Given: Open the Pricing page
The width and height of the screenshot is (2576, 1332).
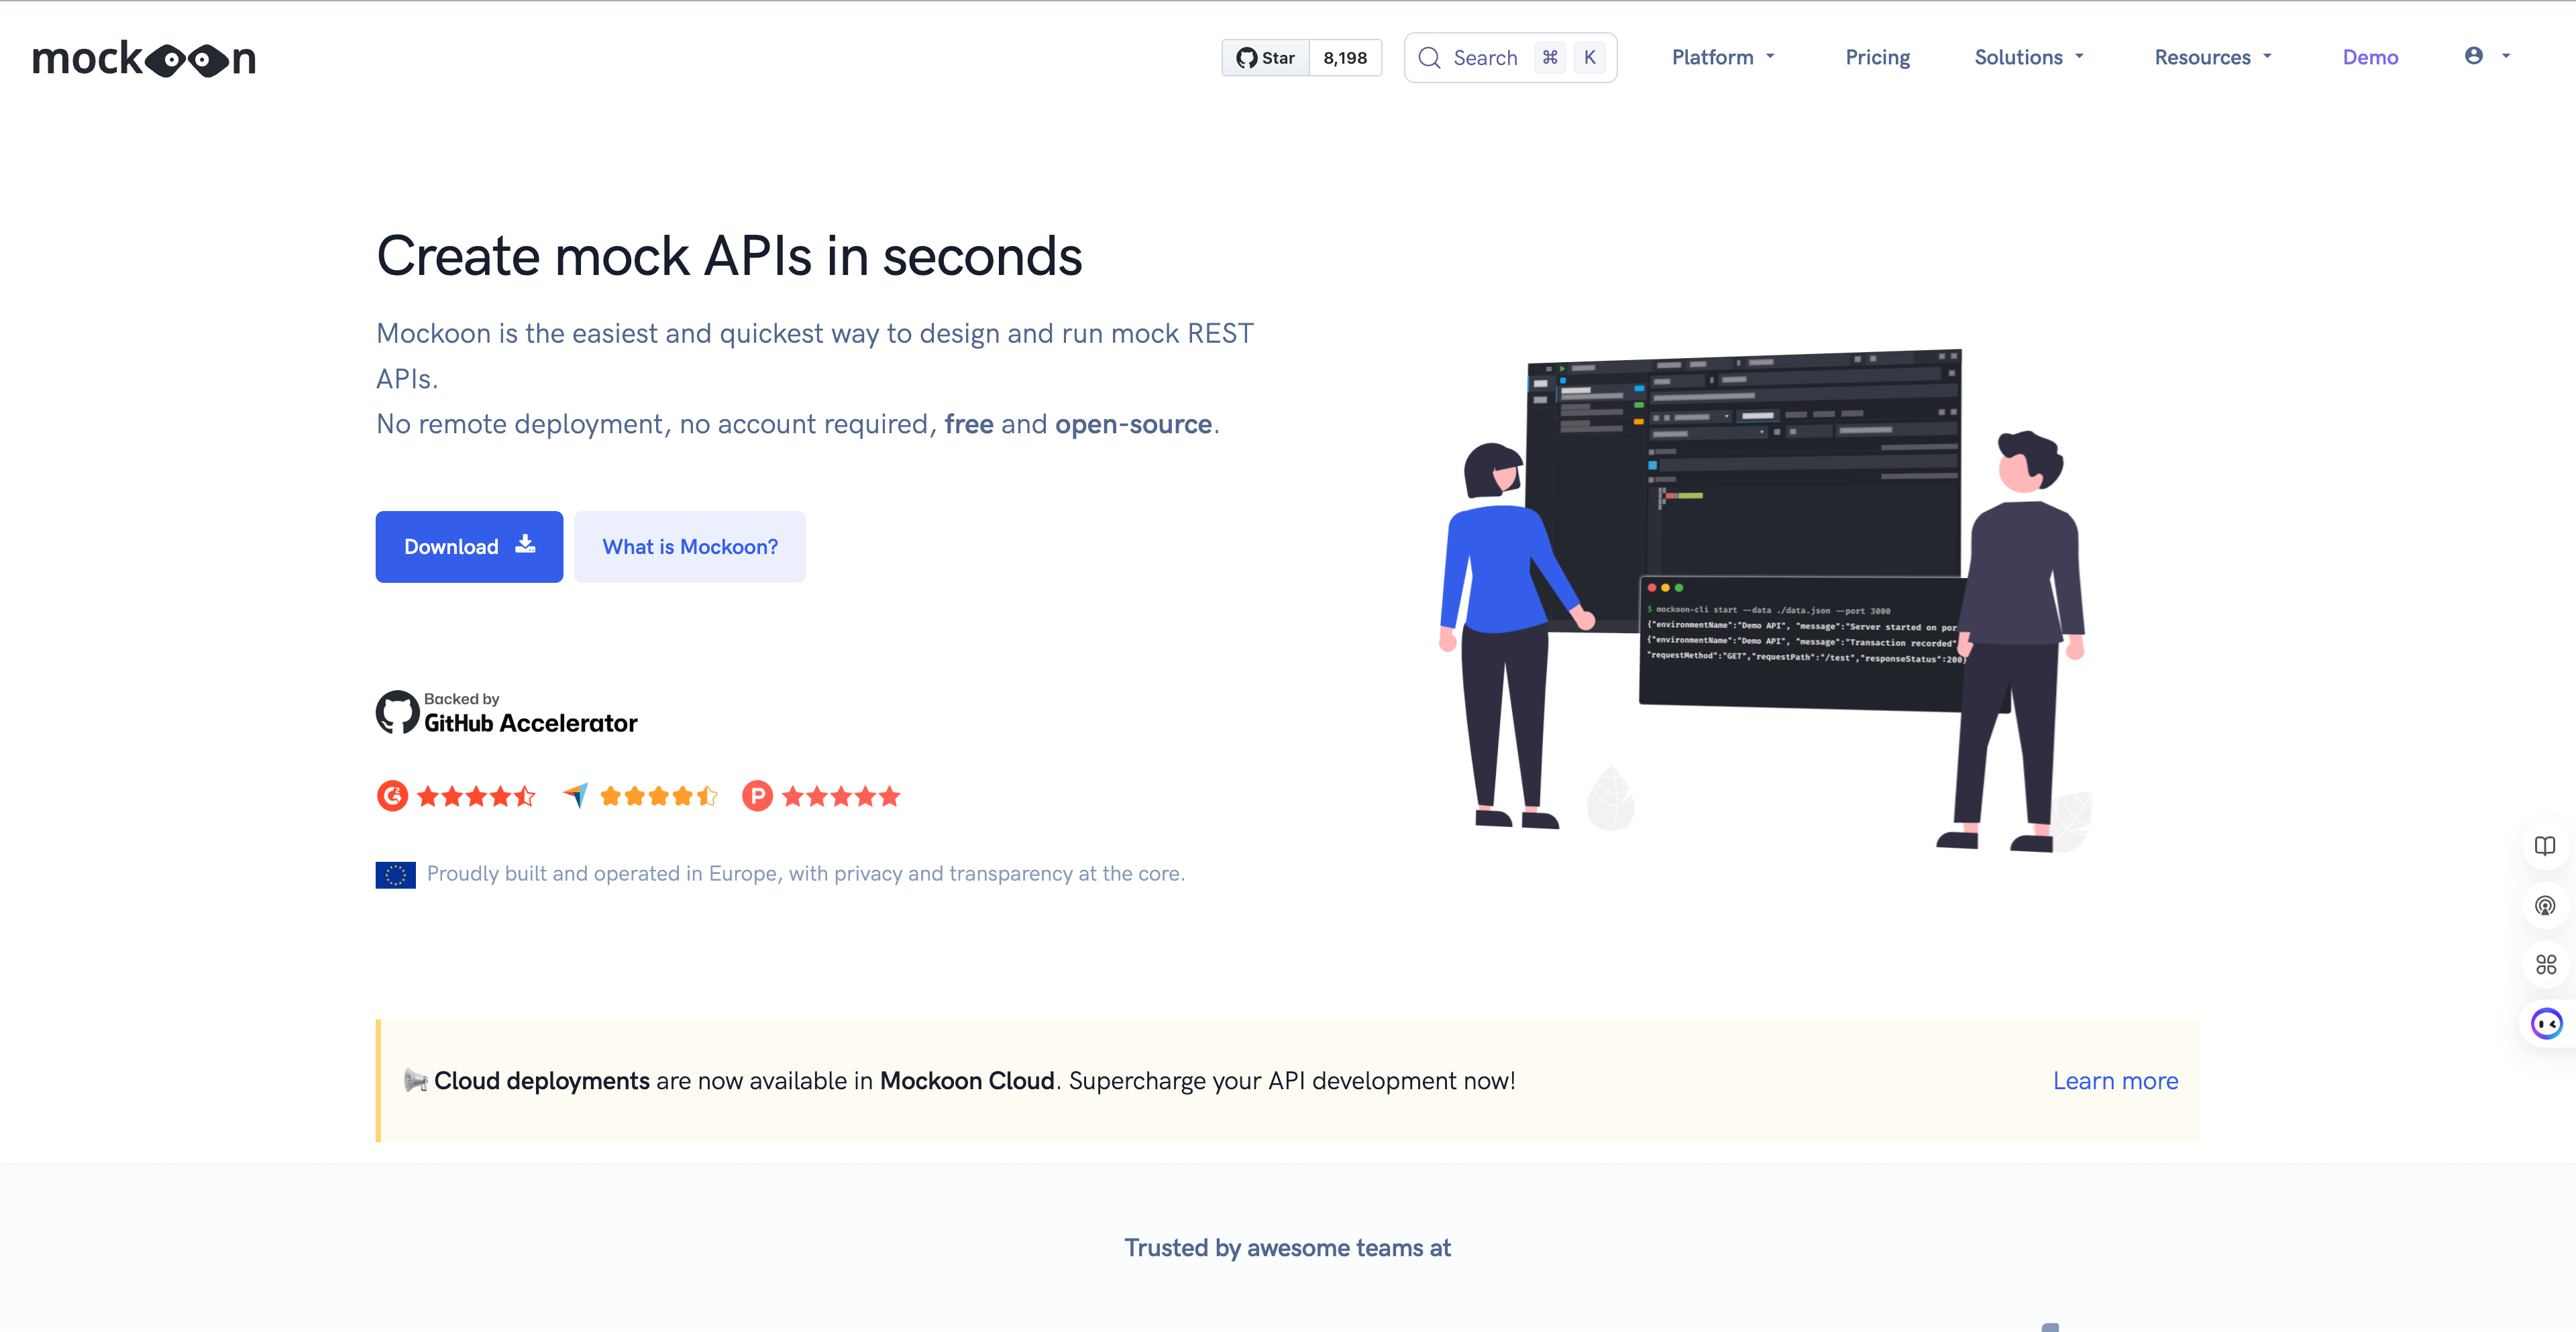Looking at the screenshot, I should click(x=1877, y=57).
